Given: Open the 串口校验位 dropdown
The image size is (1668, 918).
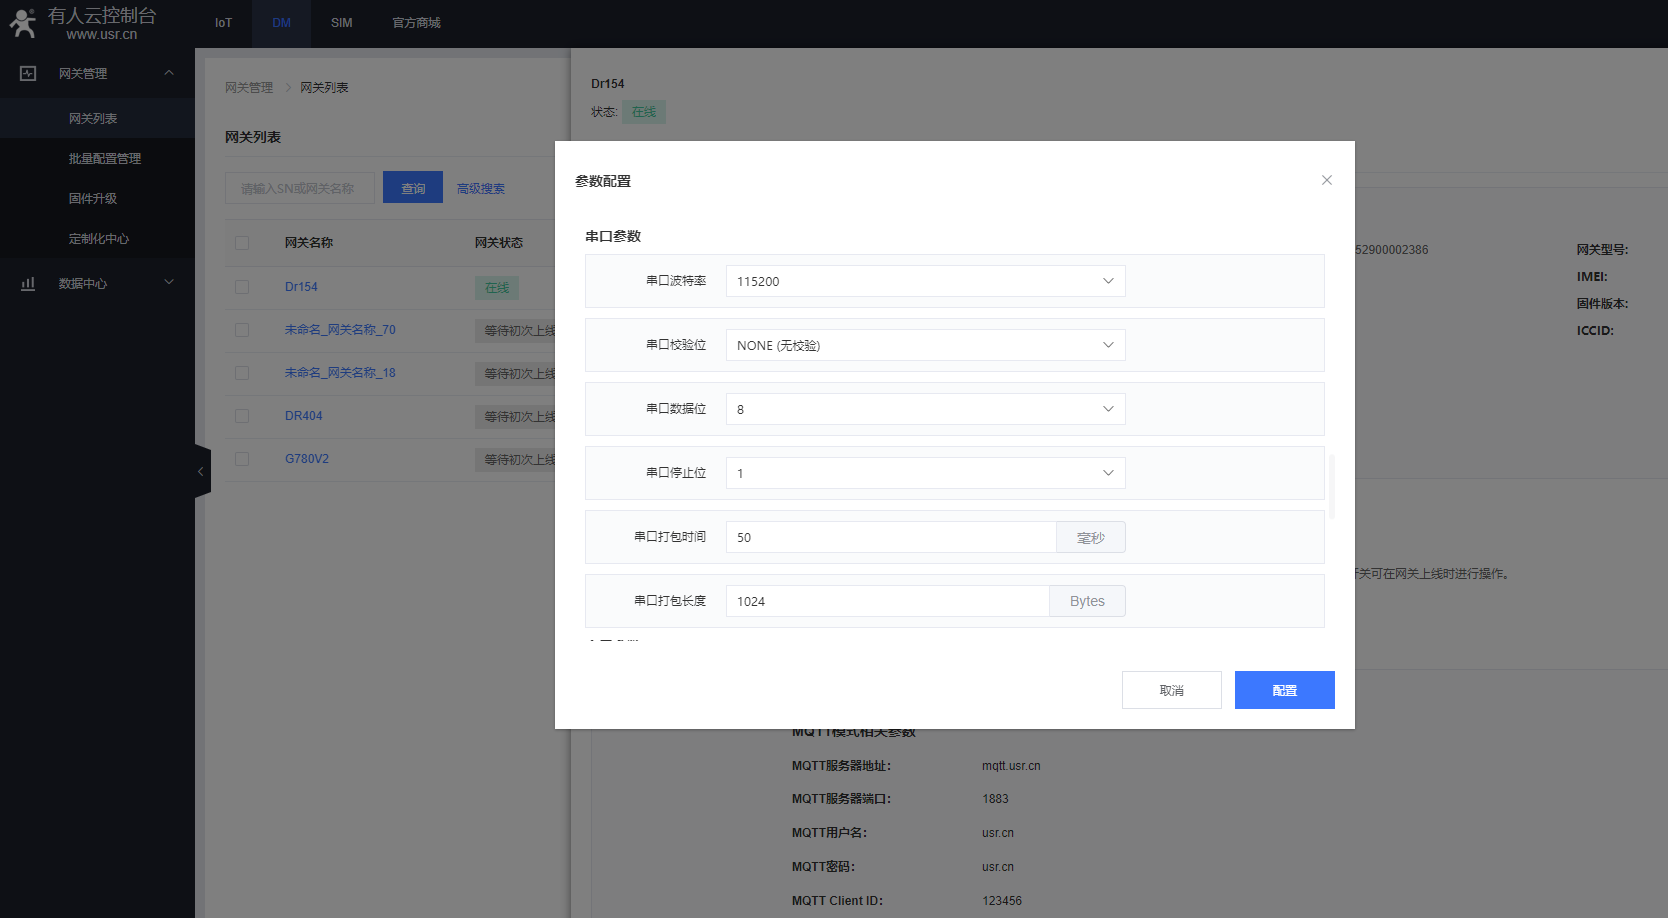Looking at the screenshot, I should [x=925, y=345].
